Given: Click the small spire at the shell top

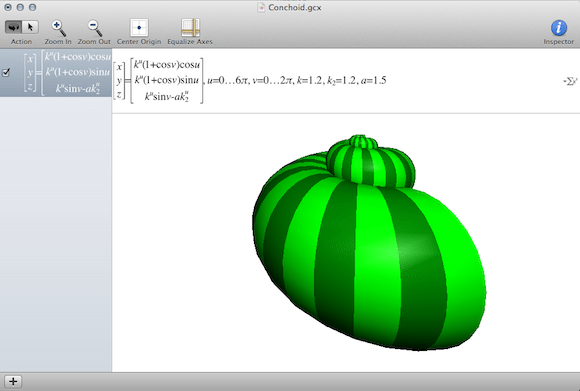Looking at the screenshot, I should [363, 142].
